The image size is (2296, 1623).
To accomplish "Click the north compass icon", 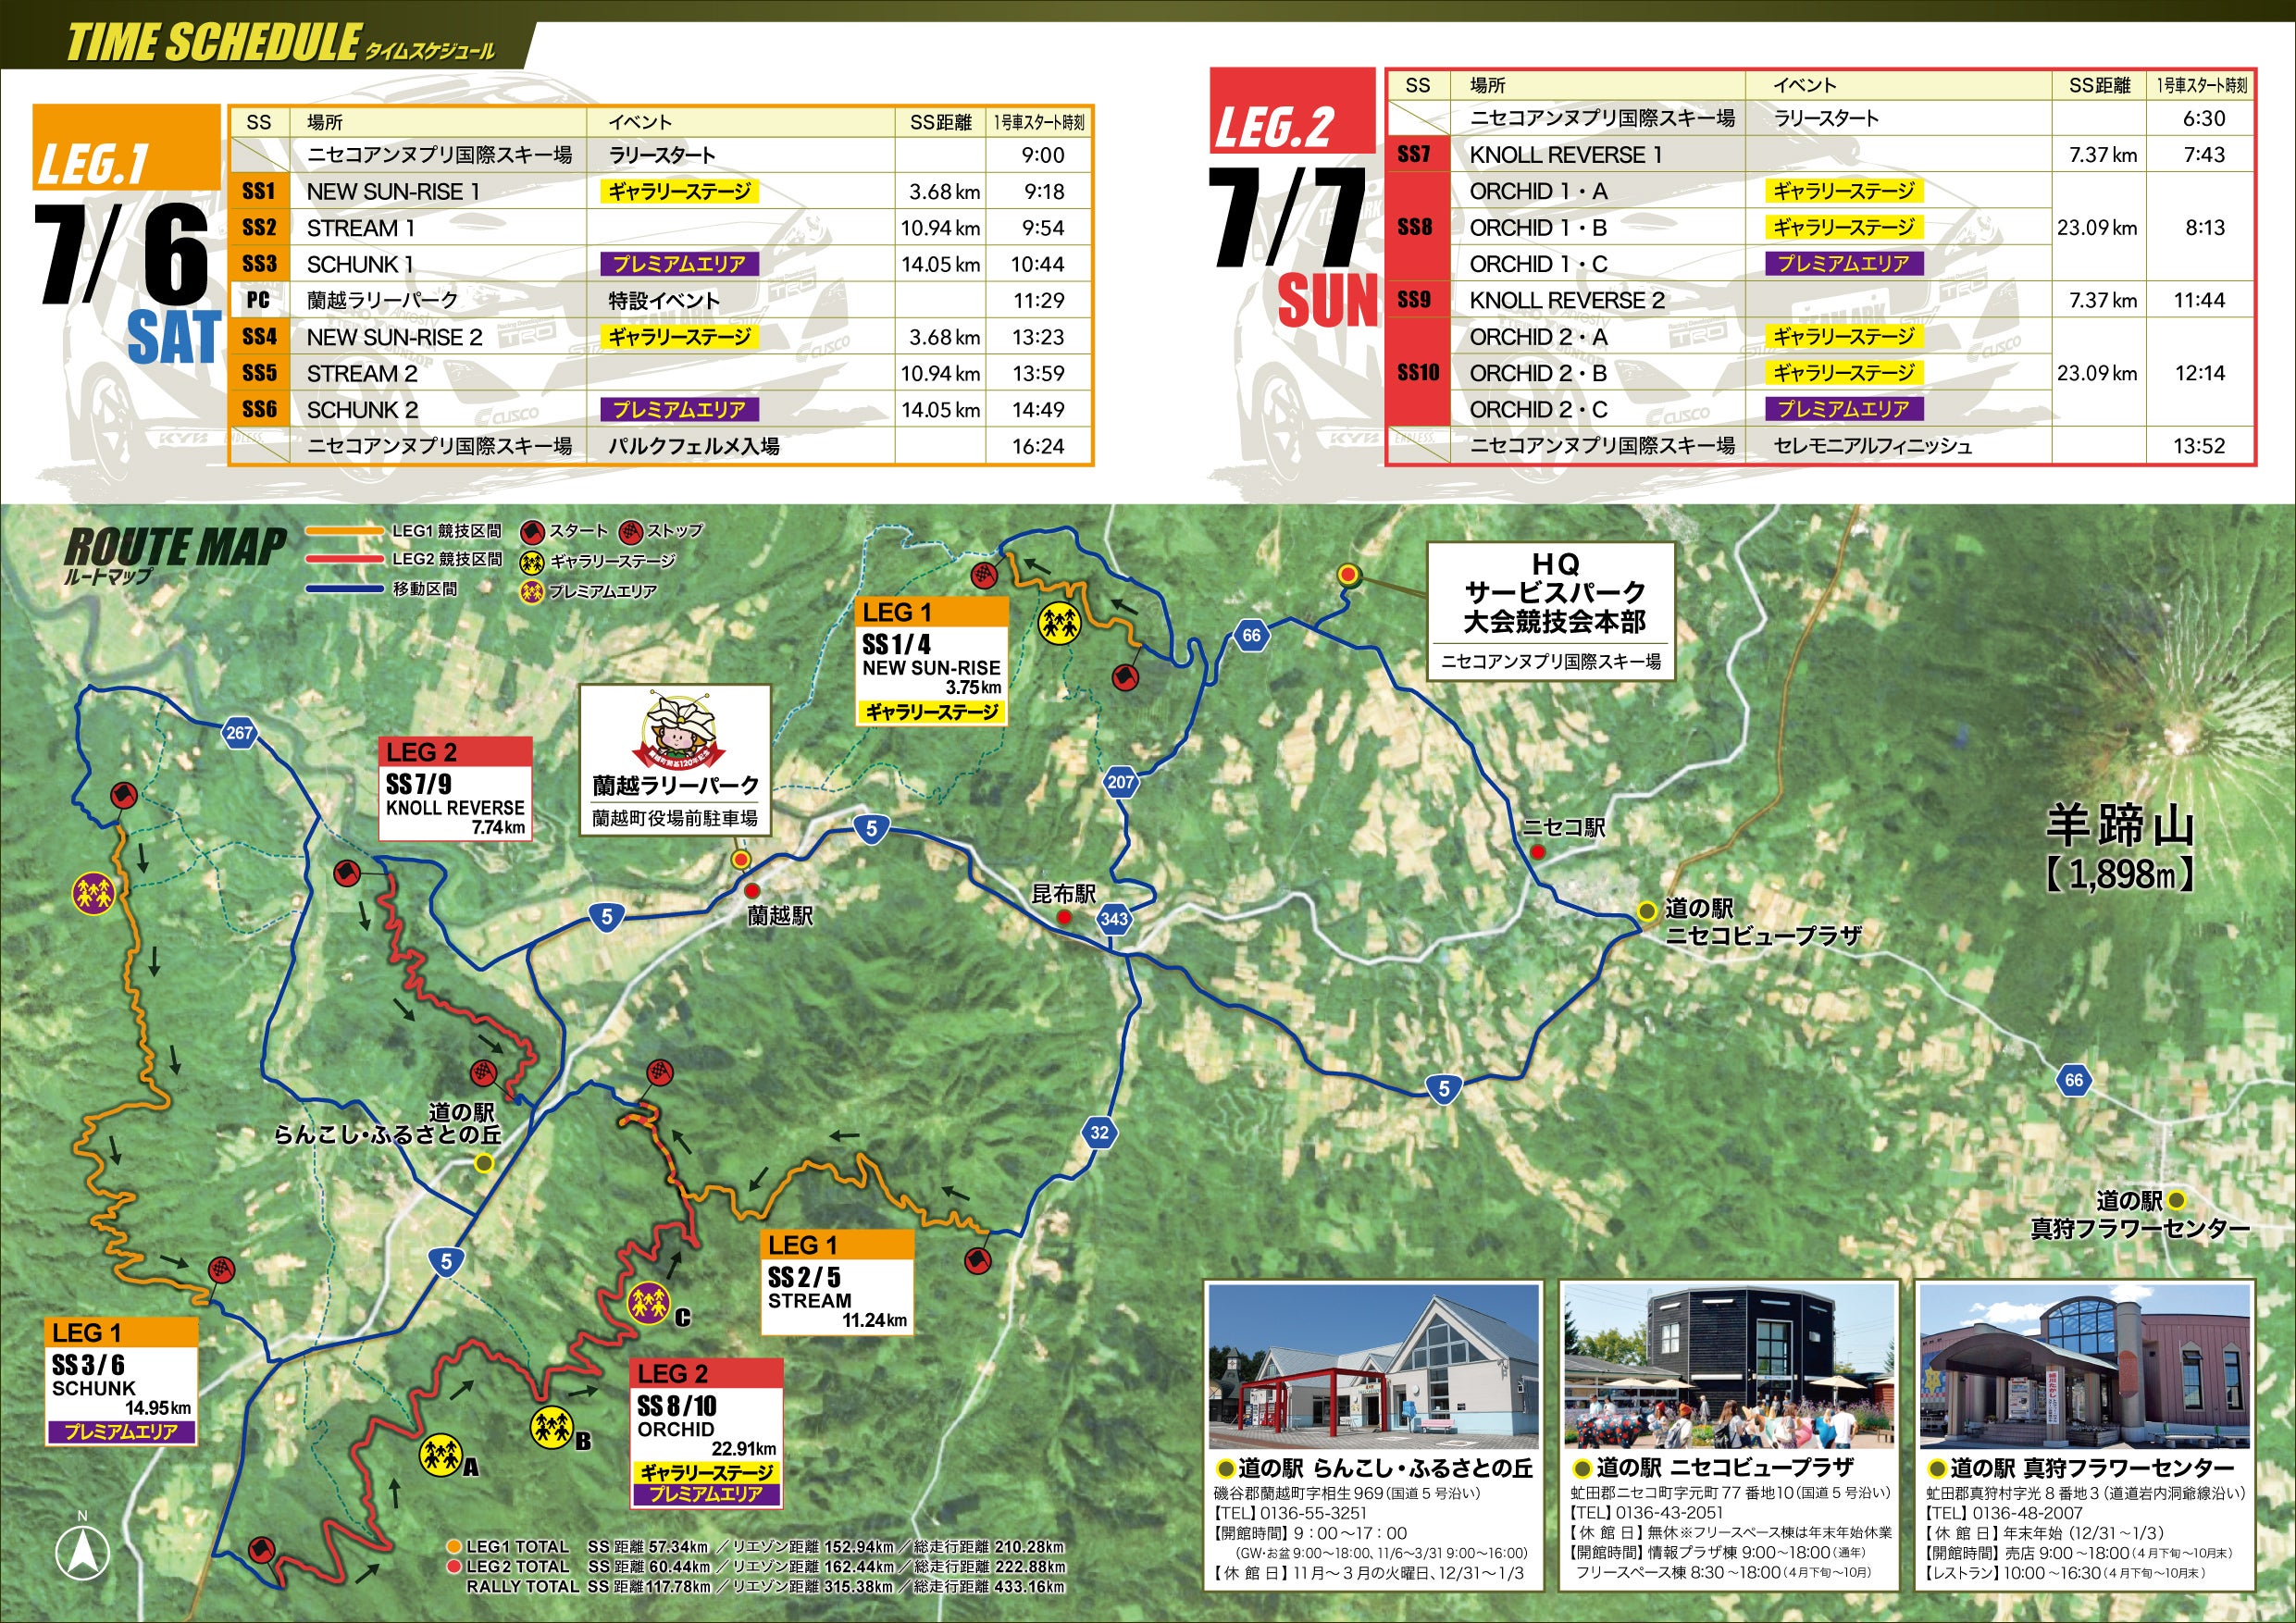I will point(84,1554).
